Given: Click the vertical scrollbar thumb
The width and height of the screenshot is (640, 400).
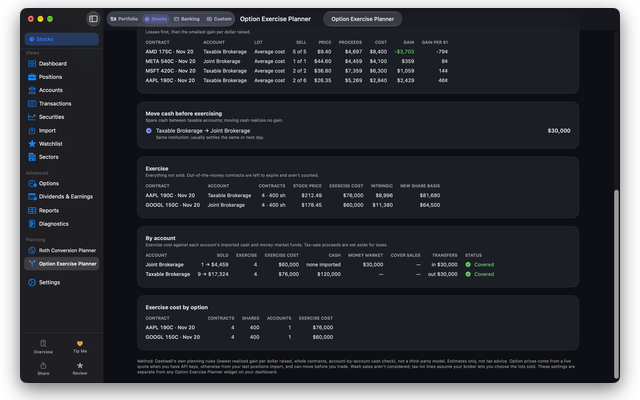Looking at the screenshot, I should tap(616, 284).
